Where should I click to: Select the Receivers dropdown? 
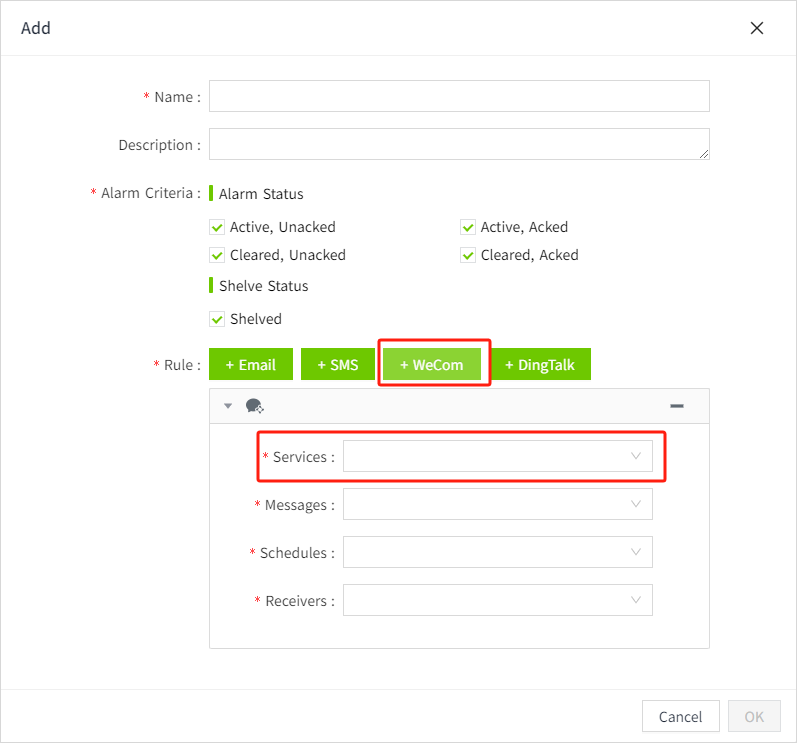497,600
